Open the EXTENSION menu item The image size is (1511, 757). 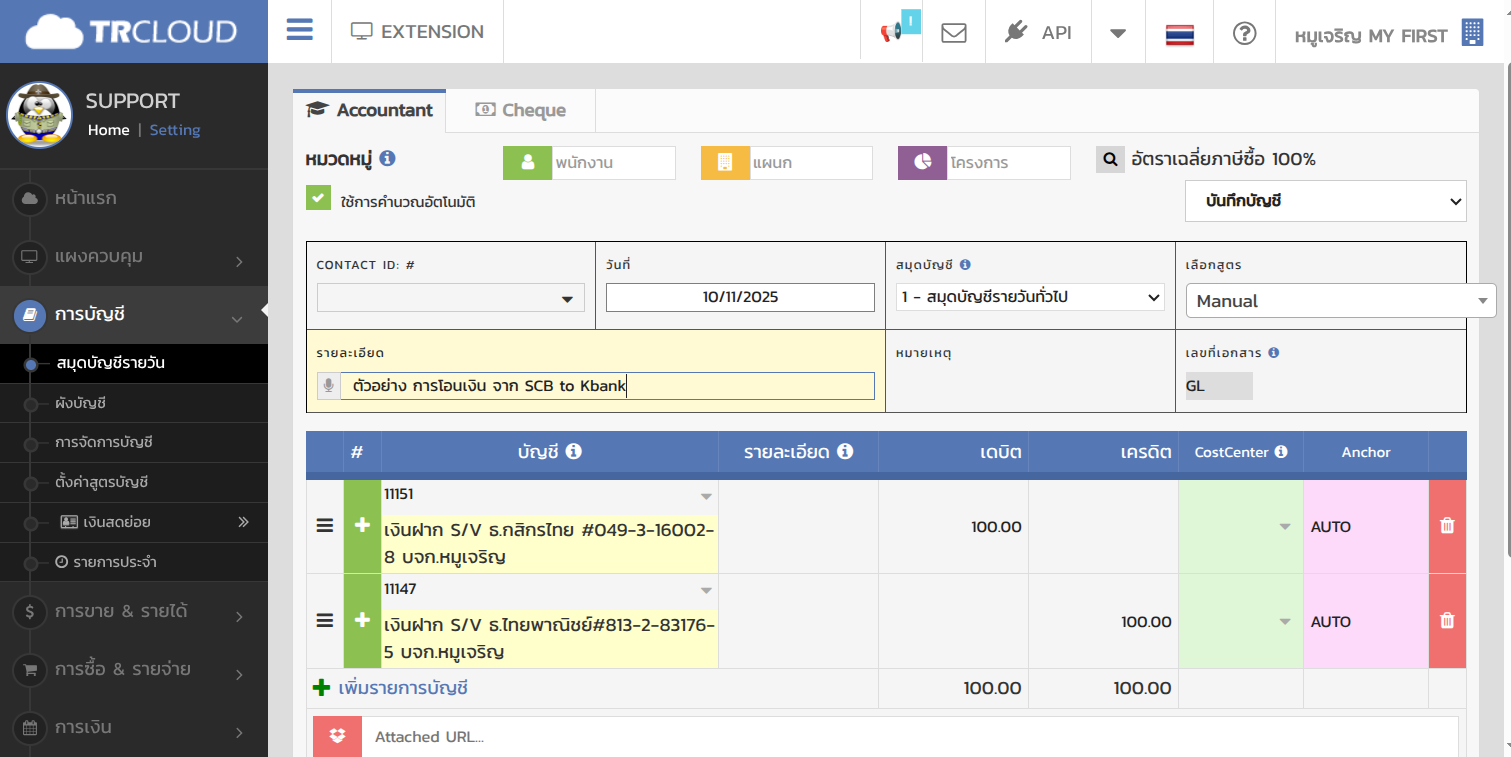point(418,32)
